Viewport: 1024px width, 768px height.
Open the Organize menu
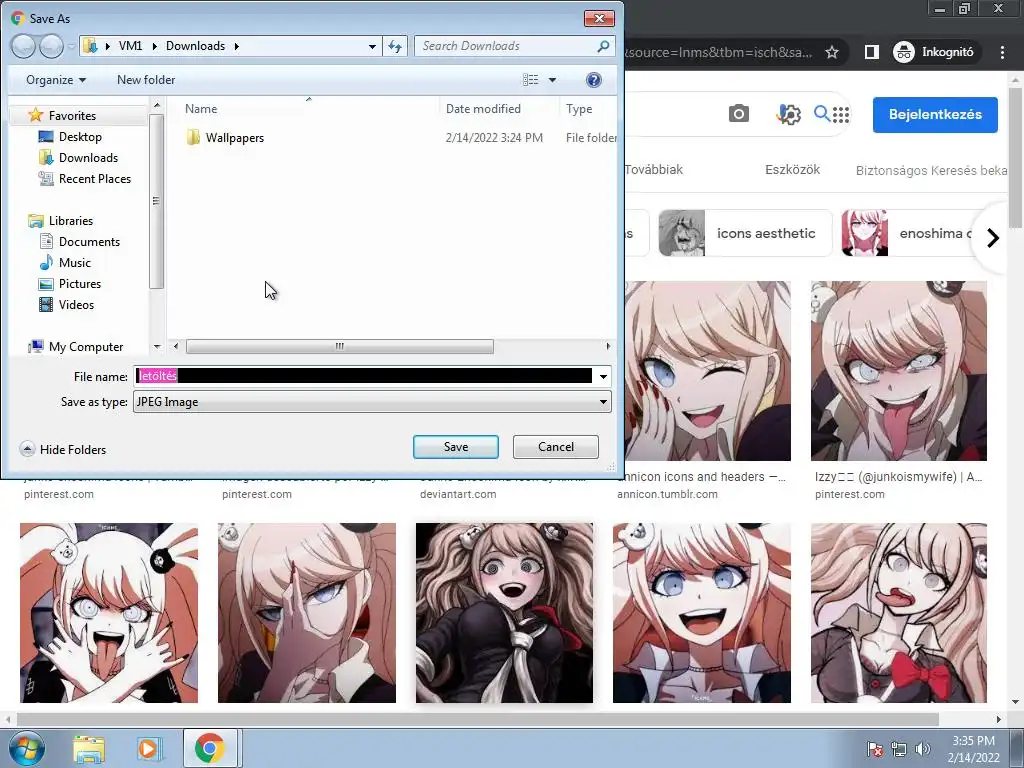56,80
